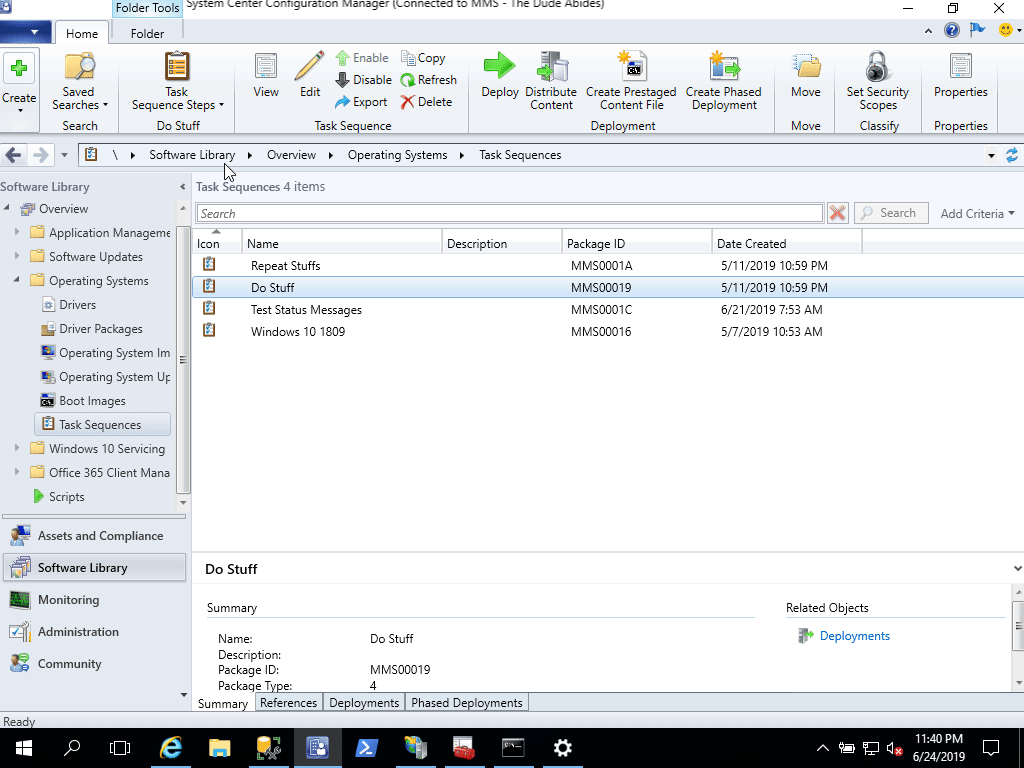Click Create Prestaged Content File

point(631,82)
